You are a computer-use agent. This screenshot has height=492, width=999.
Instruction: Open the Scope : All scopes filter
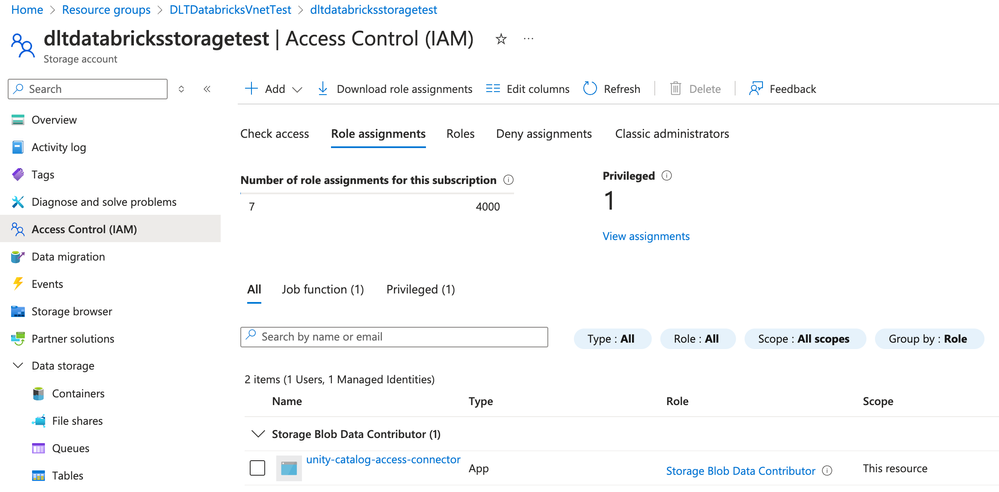pyautogui.click(x=805, y=339)
